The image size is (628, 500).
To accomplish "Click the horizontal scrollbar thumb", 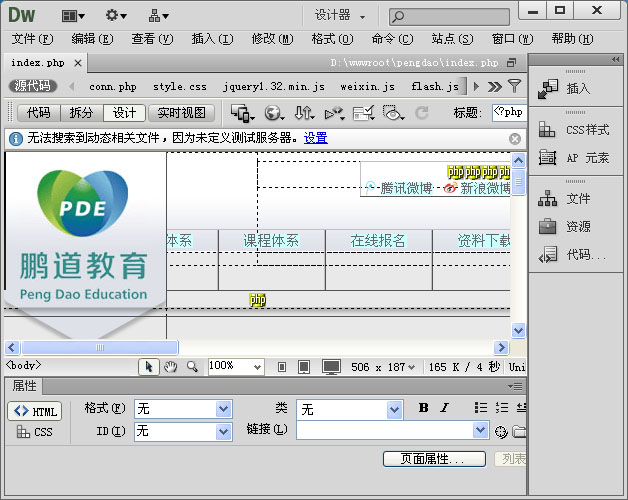I will (x=100, y=347).
